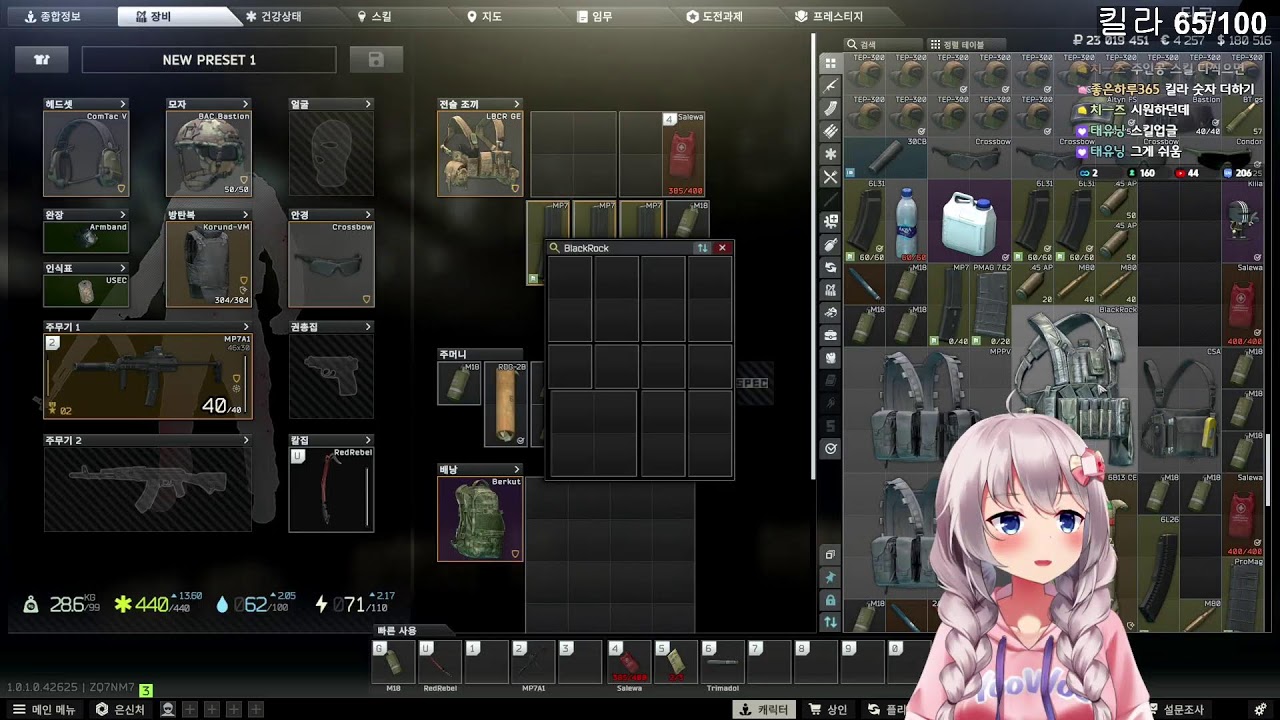Filter stash by grenades icon
The image size is (1280, 720).
830,244
